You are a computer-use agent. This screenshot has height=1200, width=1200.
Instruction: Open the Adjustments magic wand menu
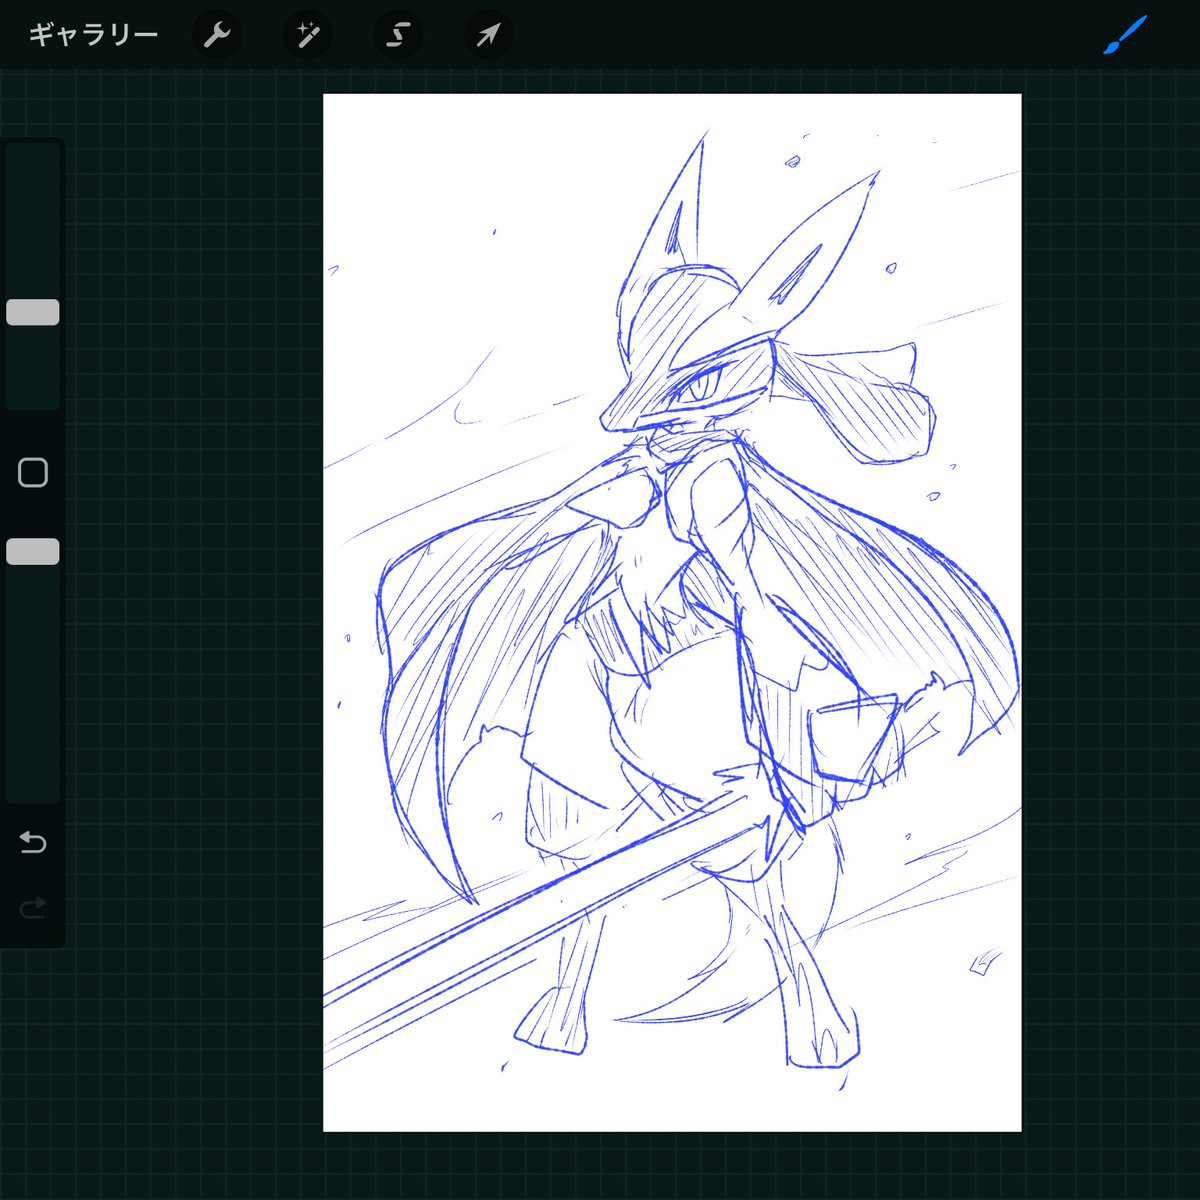coord(307,36)
